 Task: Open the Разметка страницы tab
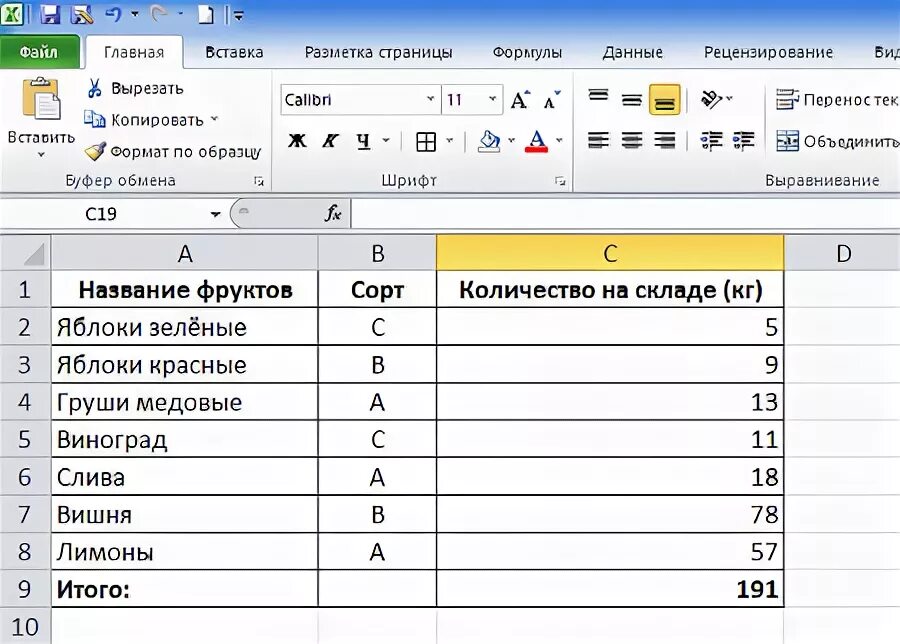pyautogui.click(x=378, y=52)
